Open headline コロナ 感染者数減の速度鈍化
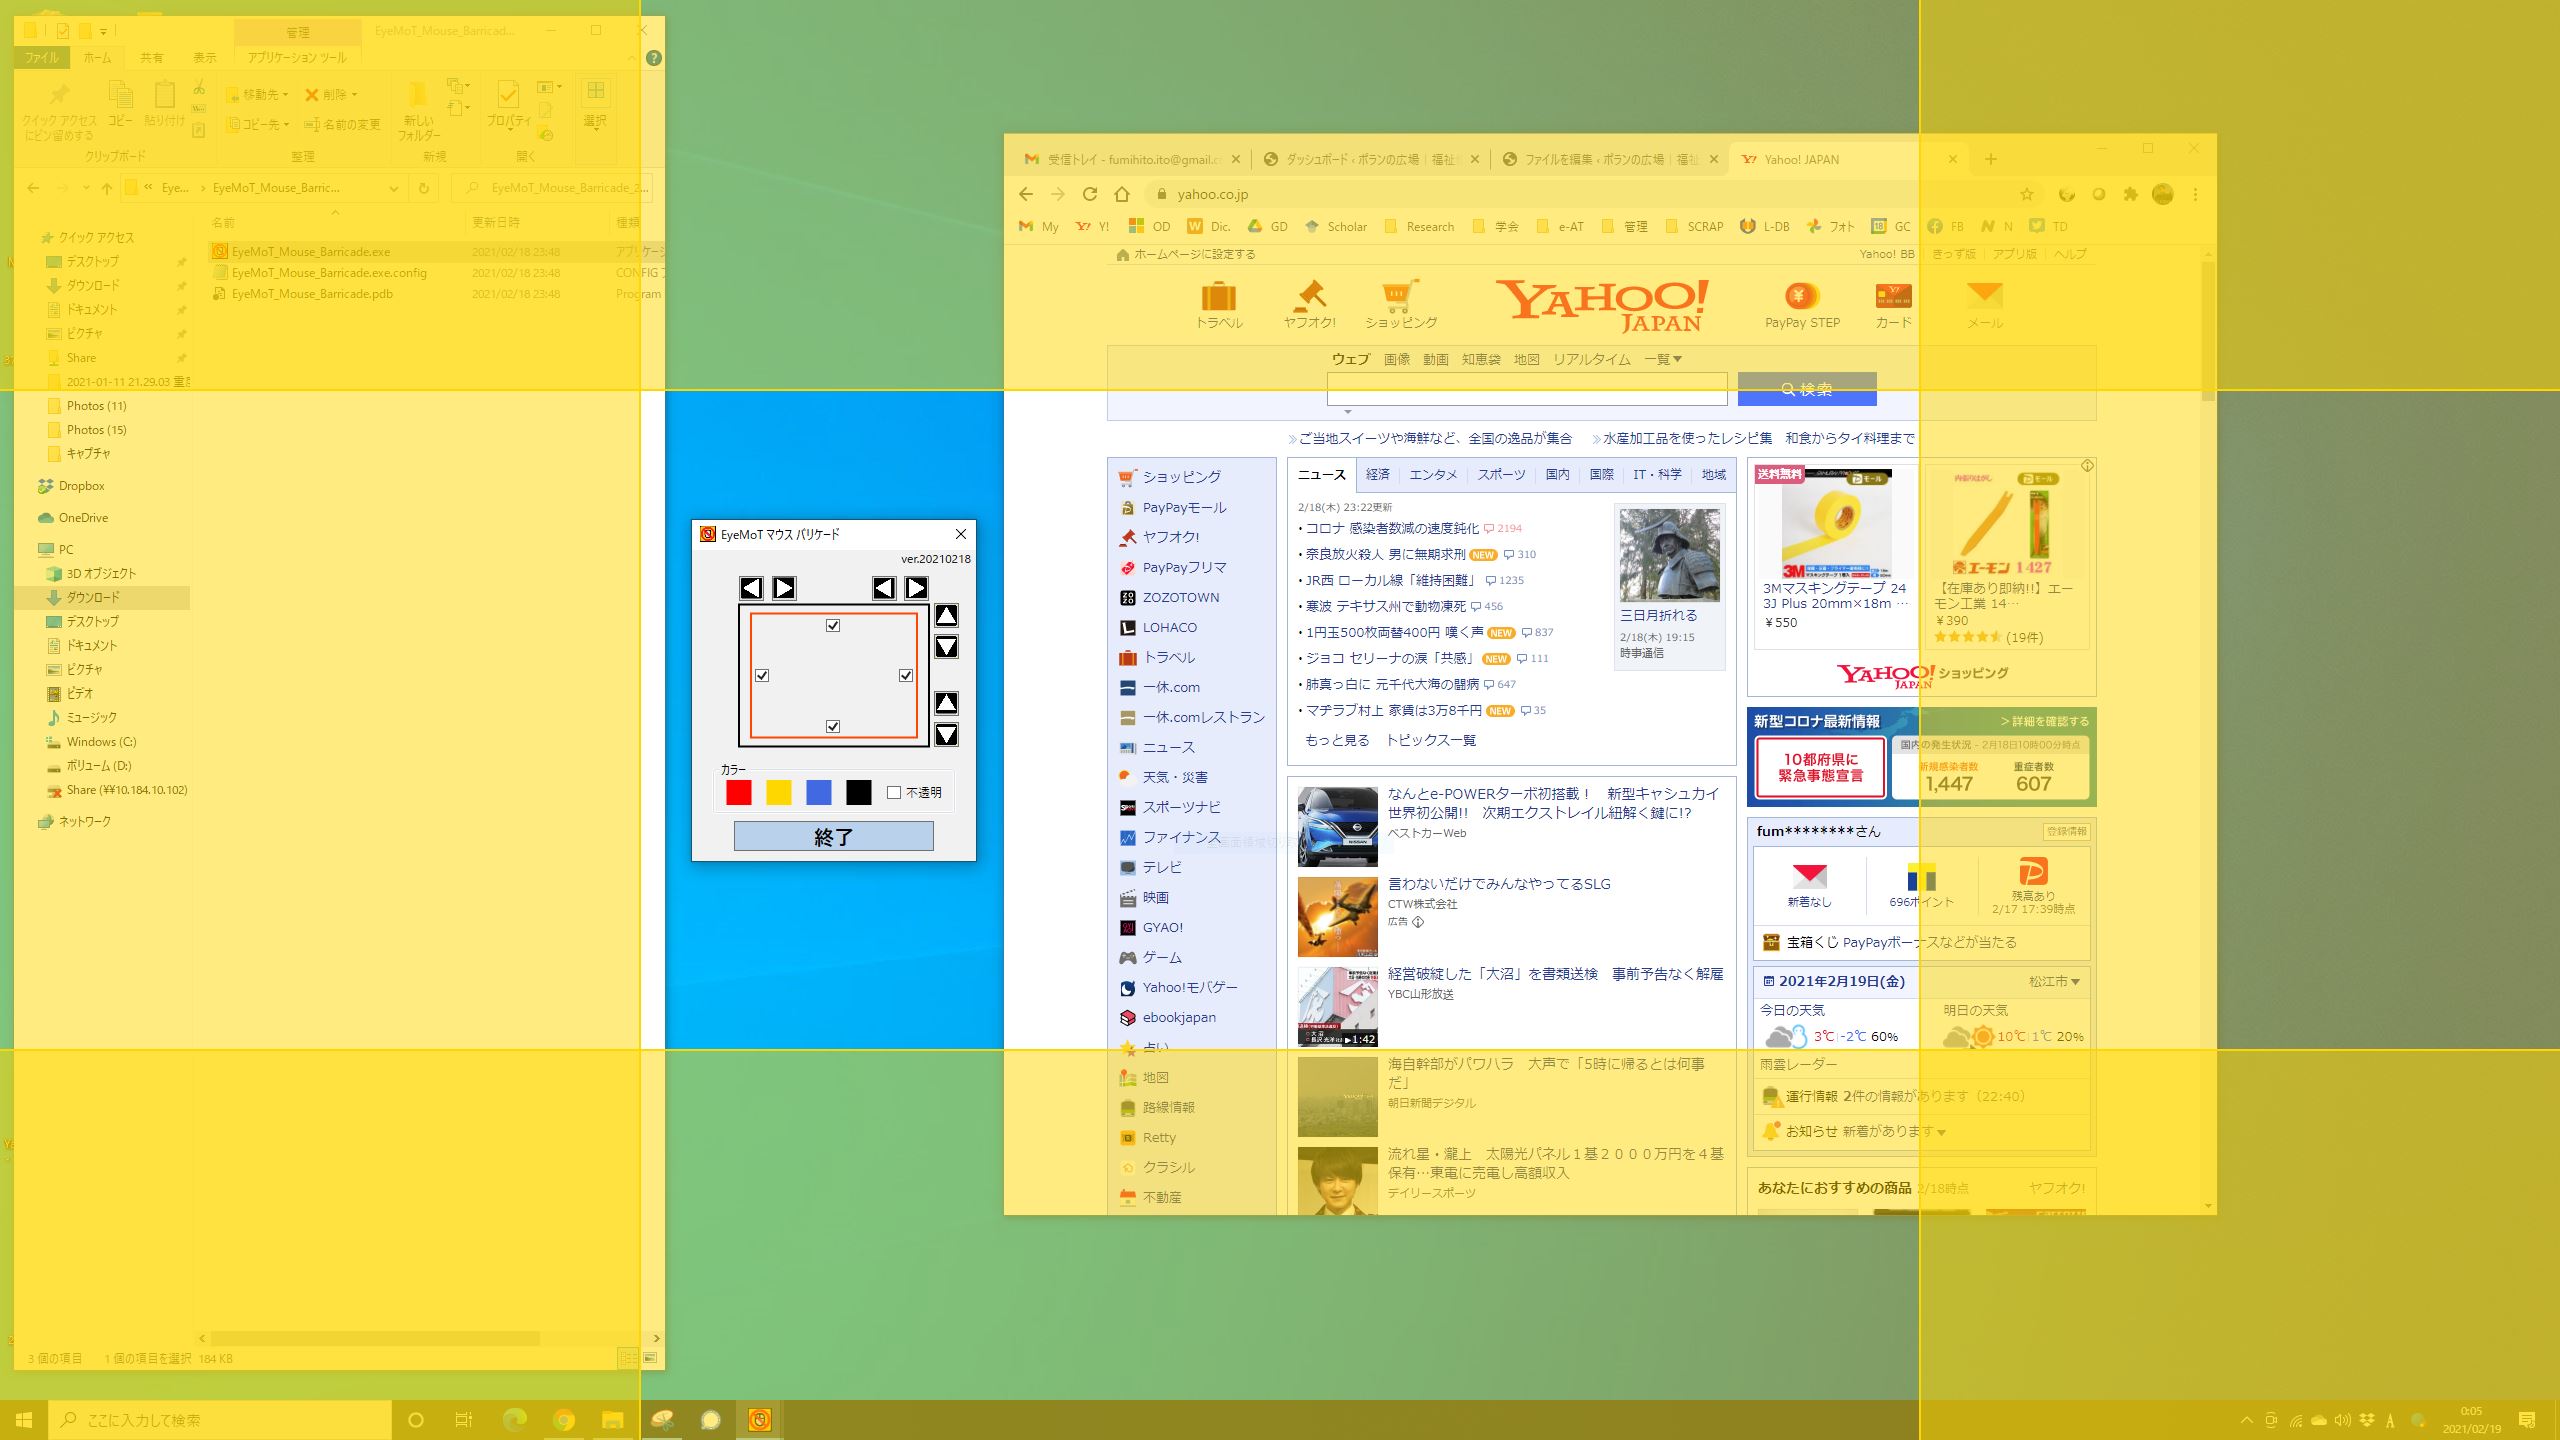 pyautogui.click(x=1392, y=528)
